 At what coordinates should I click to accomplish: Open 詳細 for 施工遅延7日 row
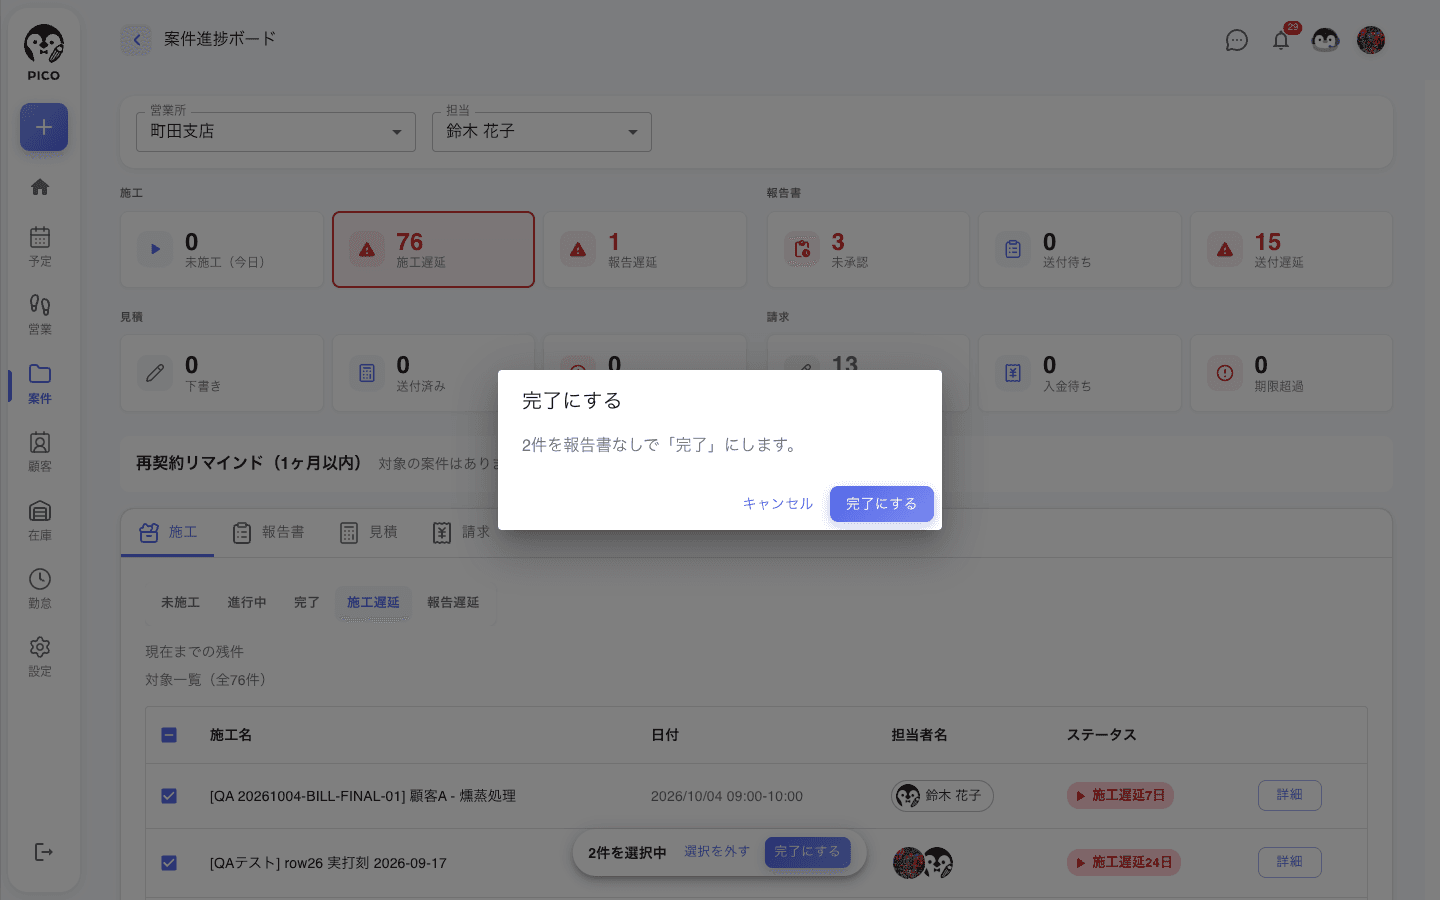1290,795
